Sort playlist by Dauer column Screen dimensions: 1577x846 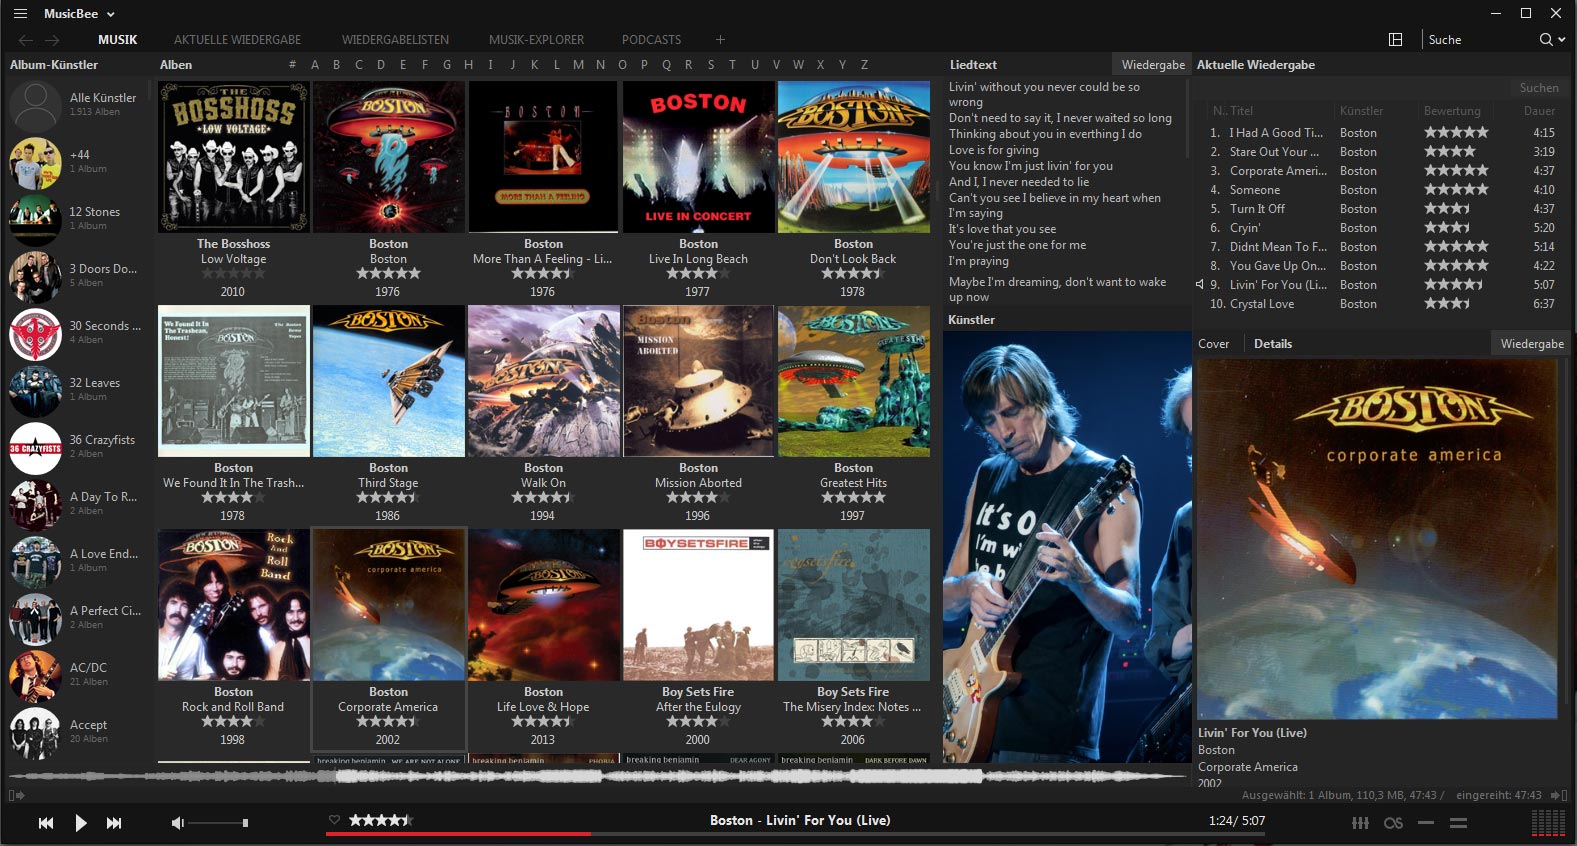[x=1539, y=111]
